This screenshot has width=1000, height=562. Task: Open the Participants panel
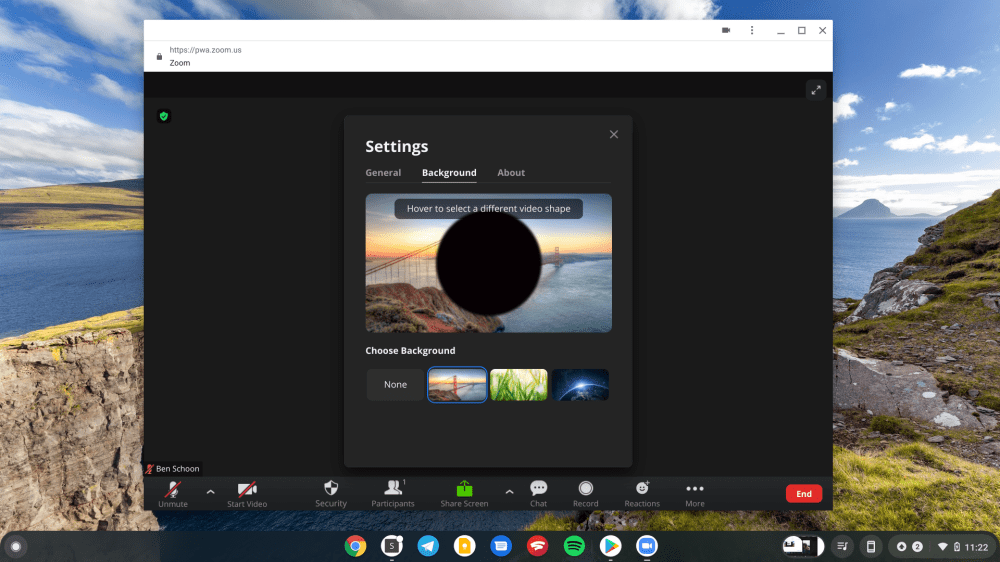click(x=392, y=489)
